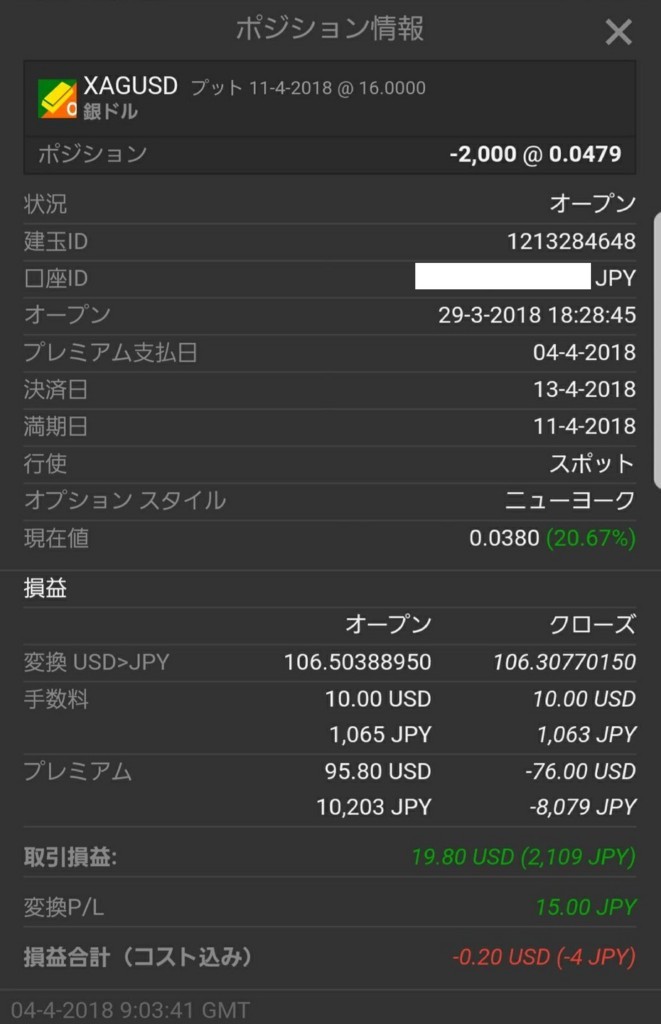Tap the expiry date 11-4-2018 row value
The height and width of the screenshot is (1024, 661).
pos(584,426)
